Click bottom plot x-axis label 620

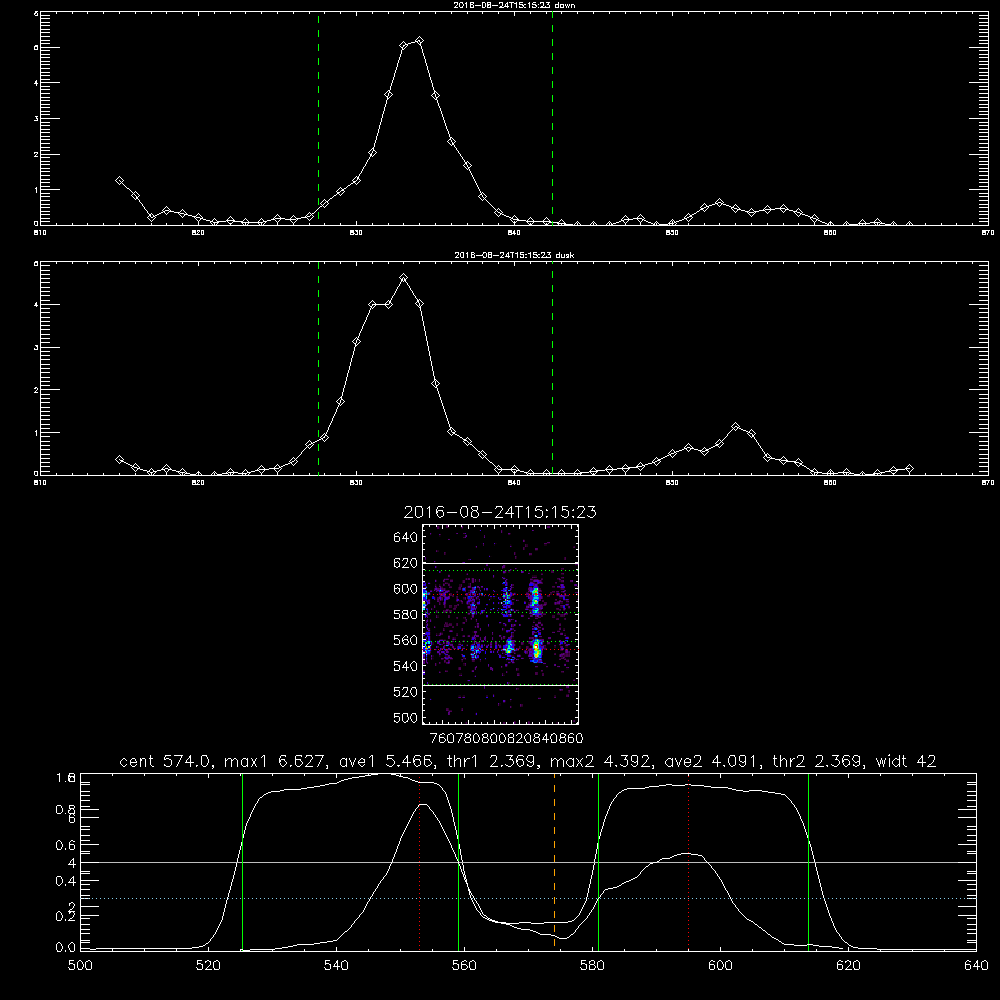(848, 966)
